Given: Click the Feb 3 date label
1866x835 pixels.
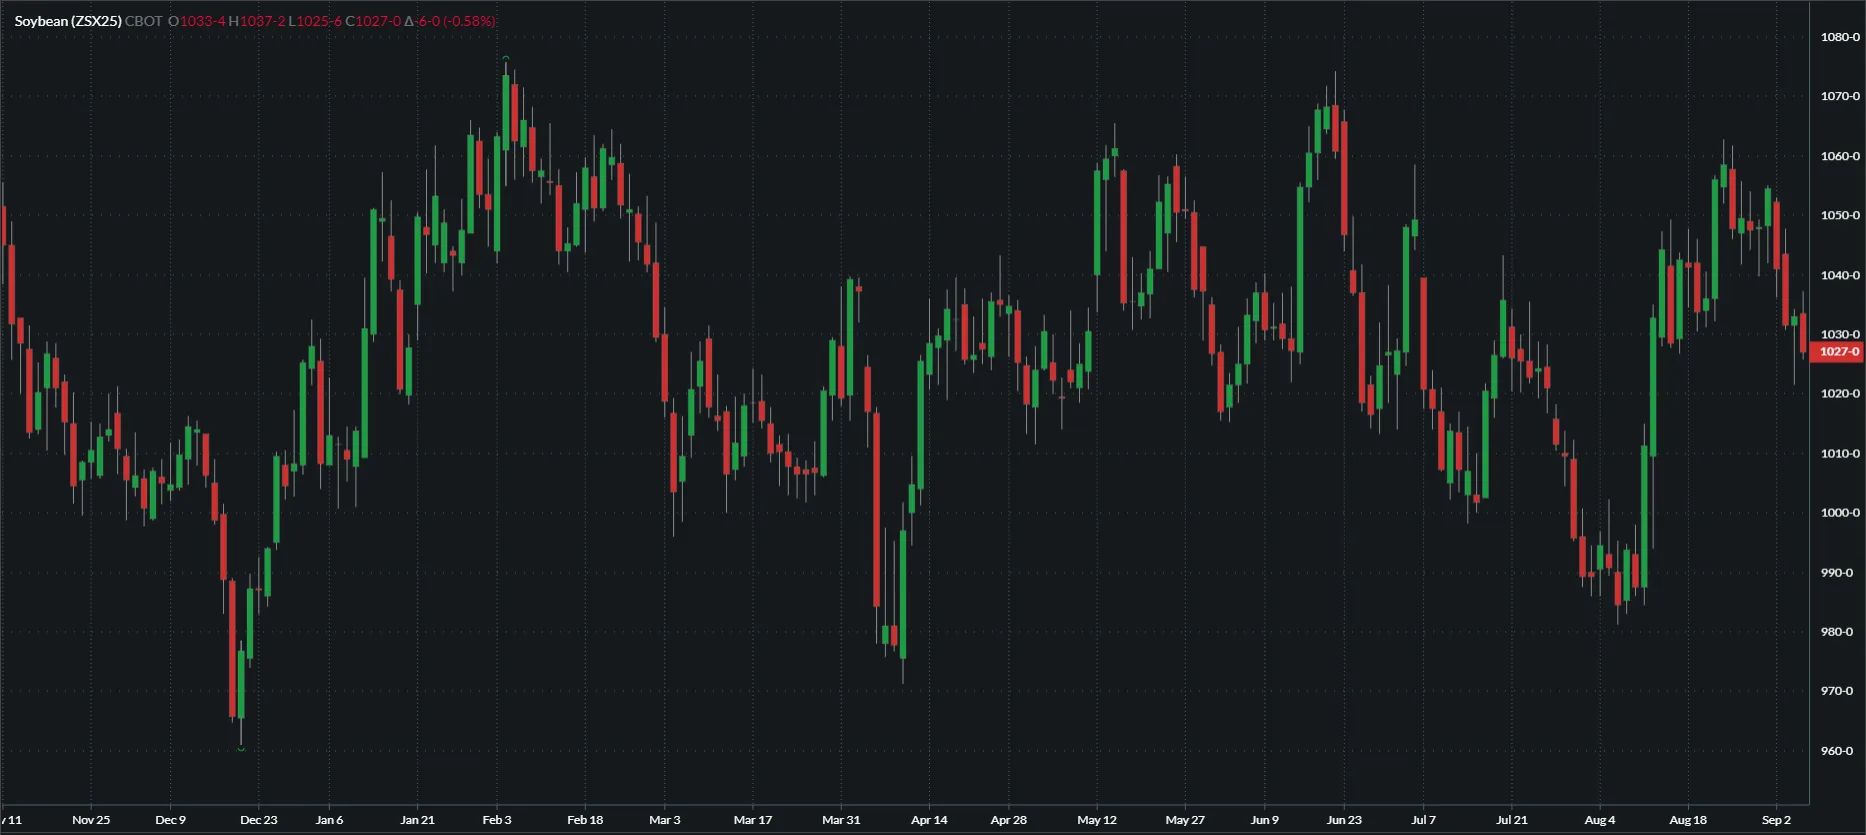Looking at the screenshot, I should 497,820.
